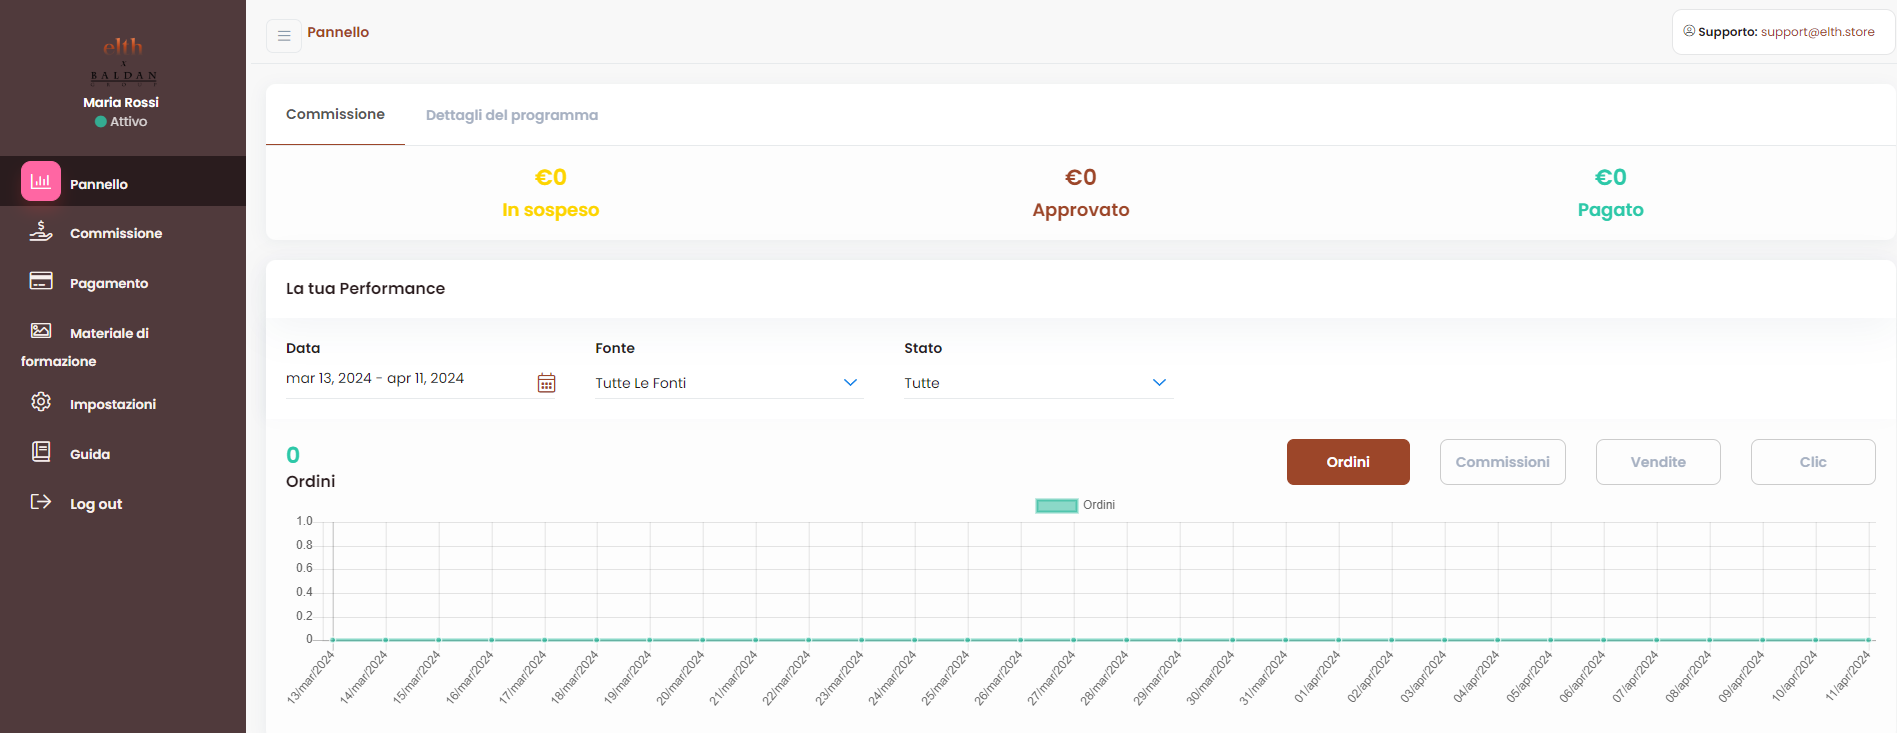Switch to the Commissione tab
Viewport: 1897px width, 733px height.
335,114
